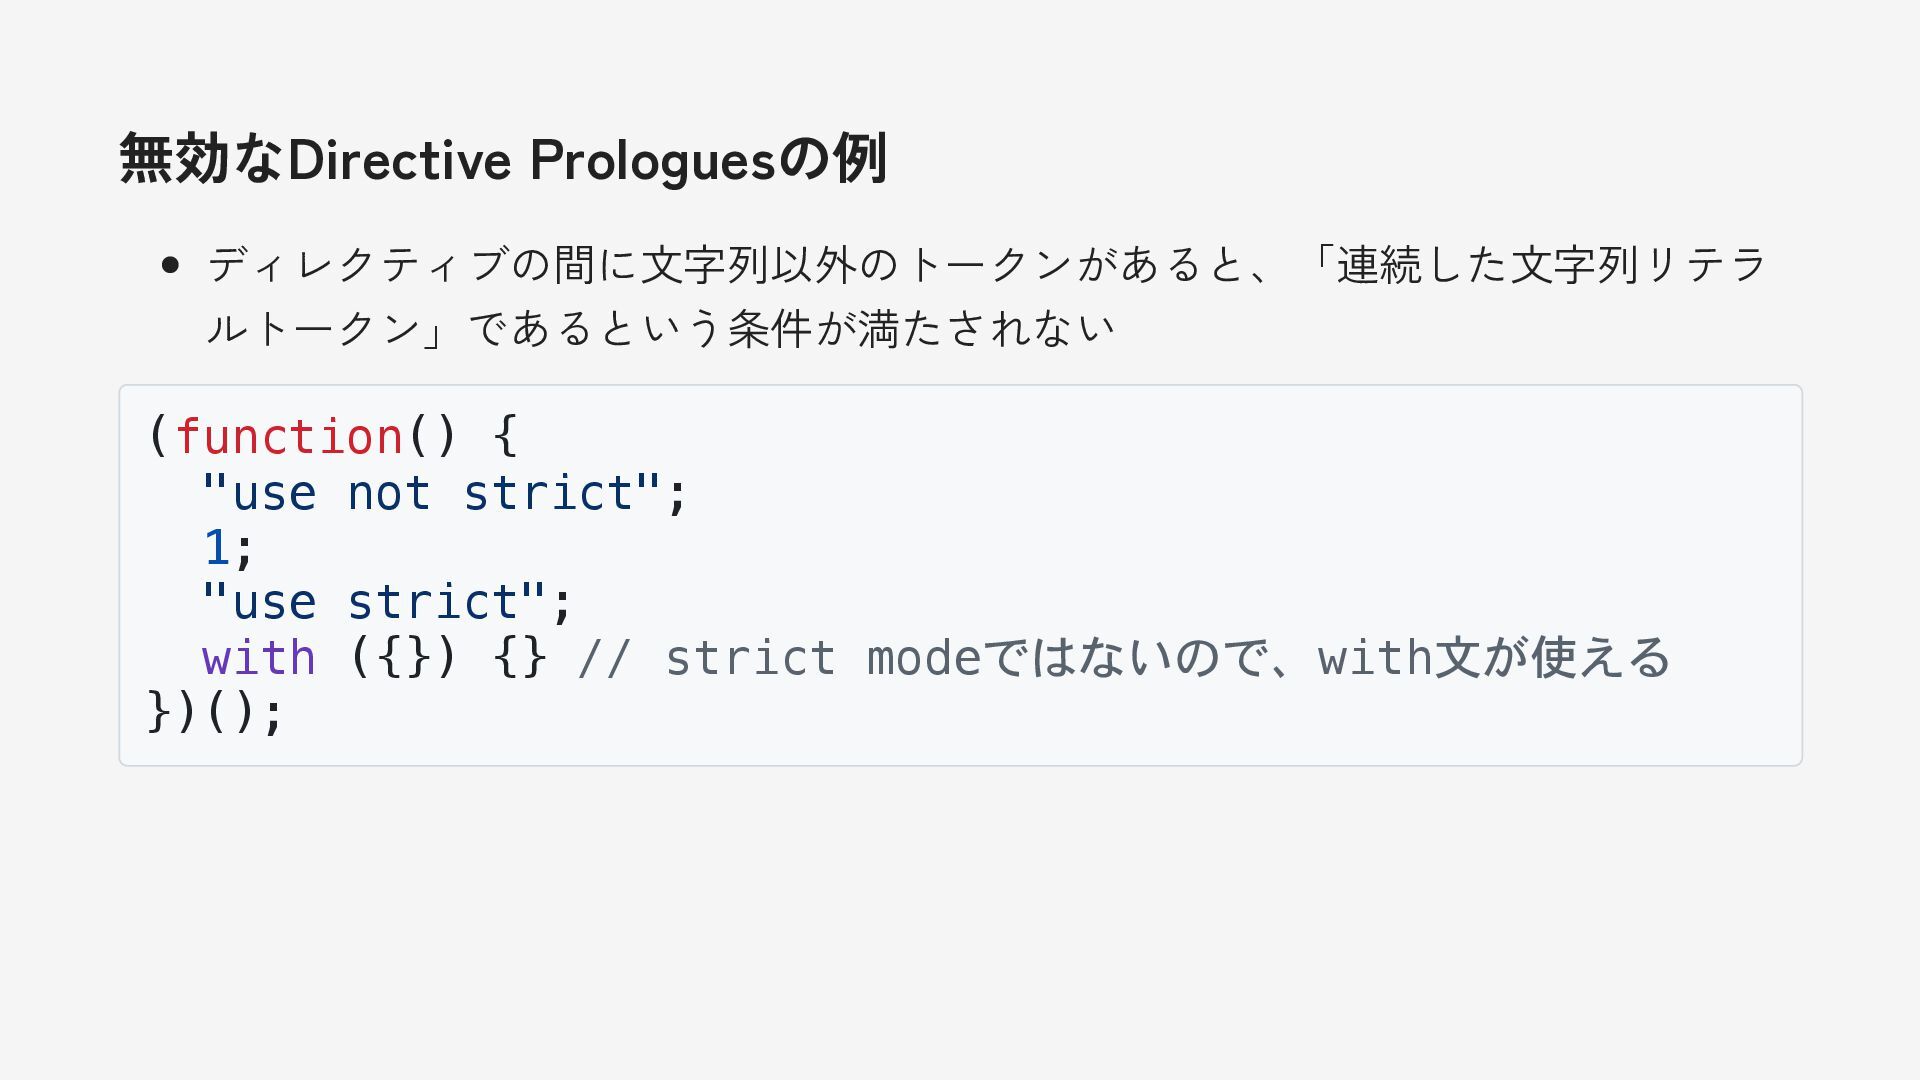Click the closing "})();" code line
Viewport: 1920px width, 1080px height.
216,713
